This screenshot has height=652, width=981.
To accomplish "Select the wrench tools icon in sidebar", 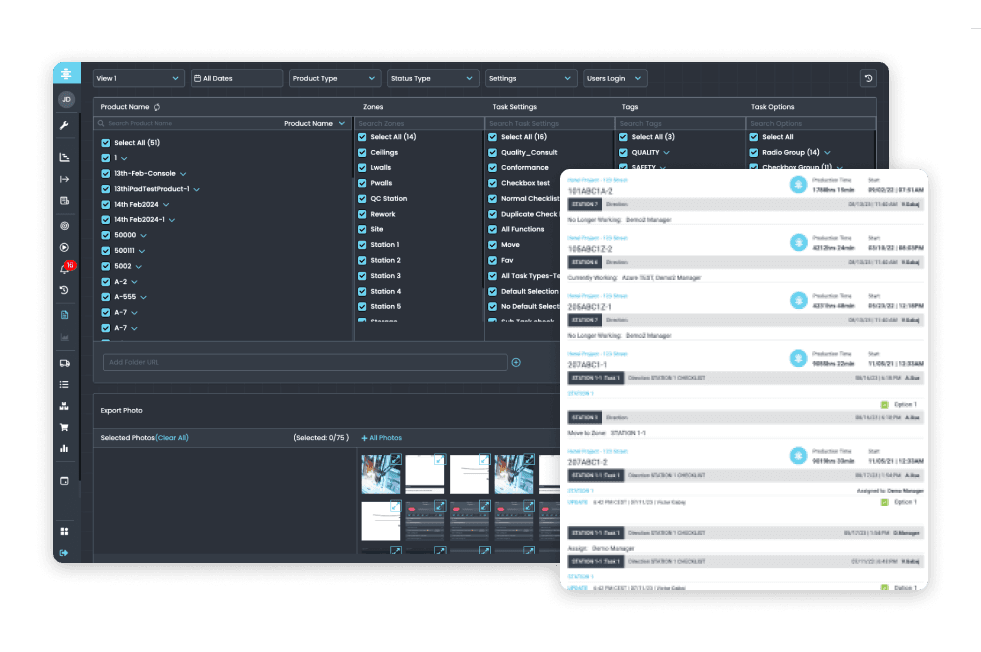I will pos(64,126).
